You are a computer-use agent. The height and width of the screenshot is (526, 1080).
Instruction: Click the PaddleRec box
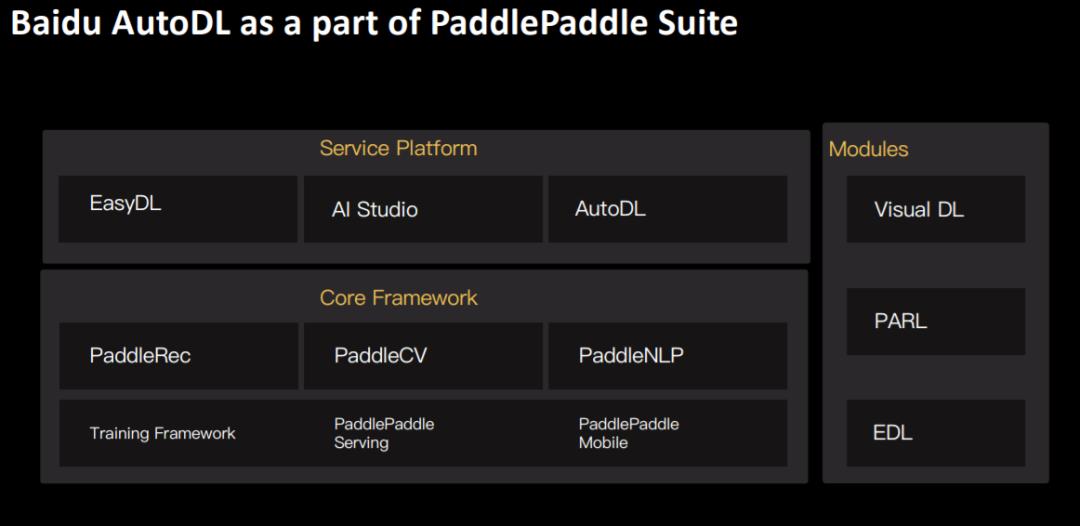[178, 355]
